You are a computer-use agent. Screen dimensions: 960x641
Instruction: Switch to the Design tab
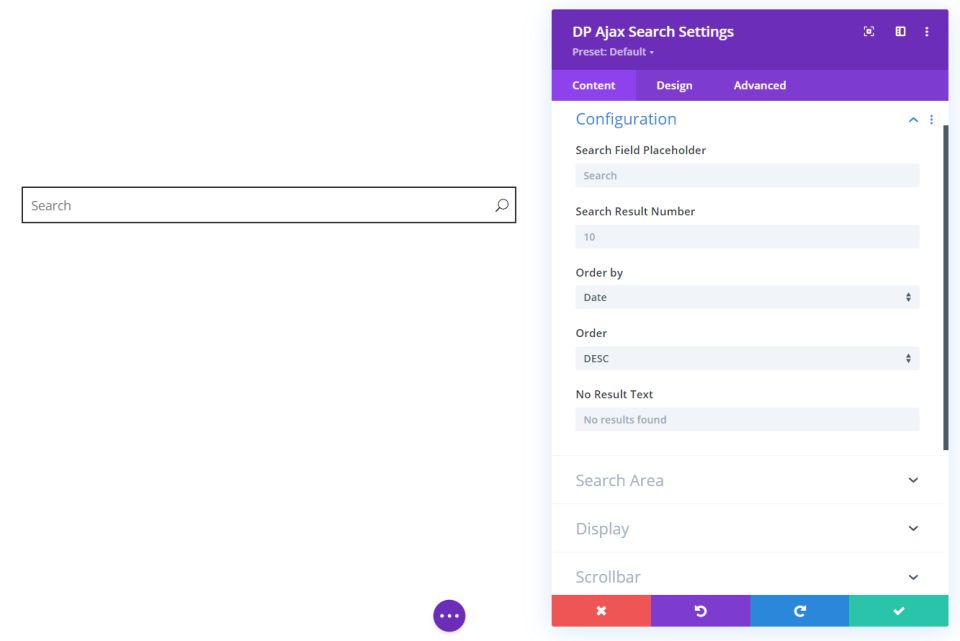tap(674, 86)
